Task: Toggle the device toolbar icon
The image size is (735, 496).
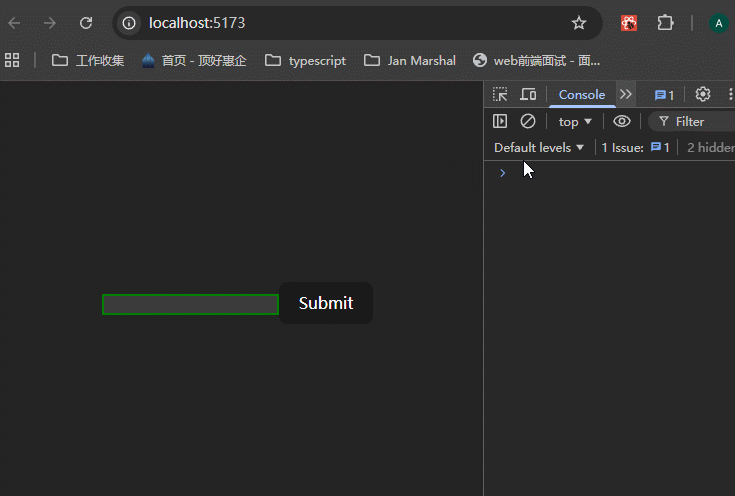Action: (x=528, y=94)
